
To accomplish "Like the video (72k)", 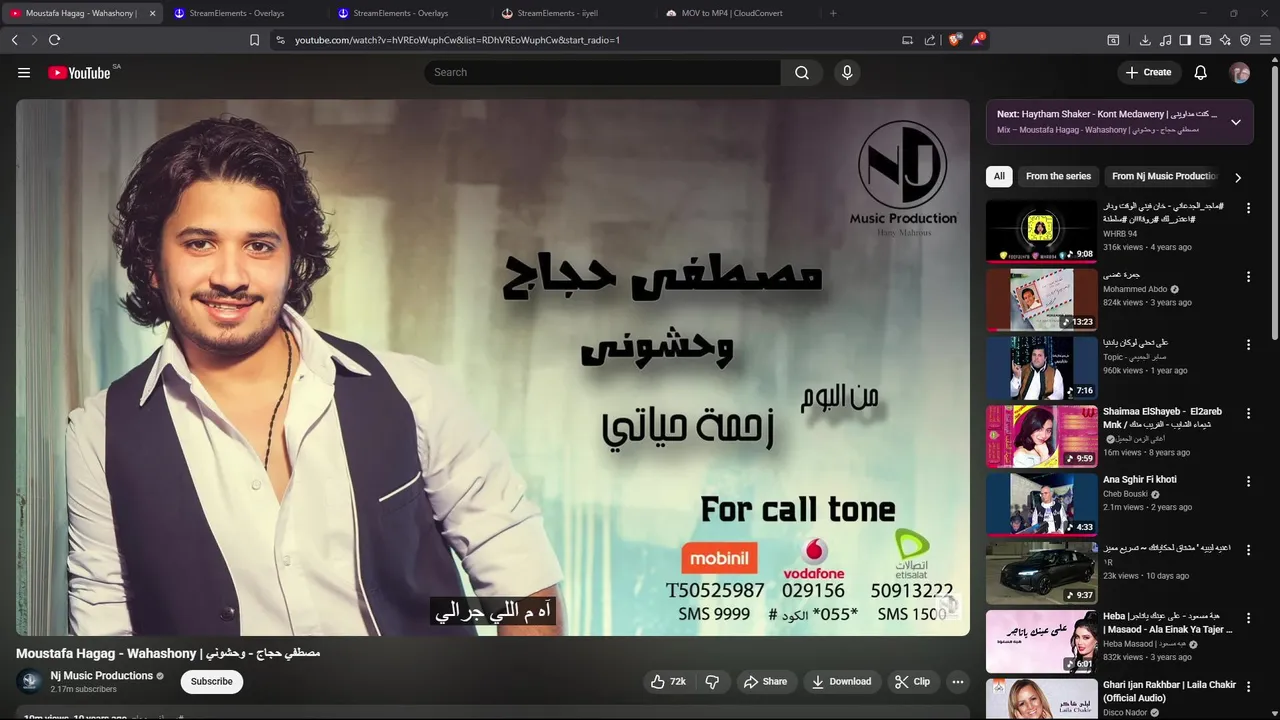I will [668, 682].
